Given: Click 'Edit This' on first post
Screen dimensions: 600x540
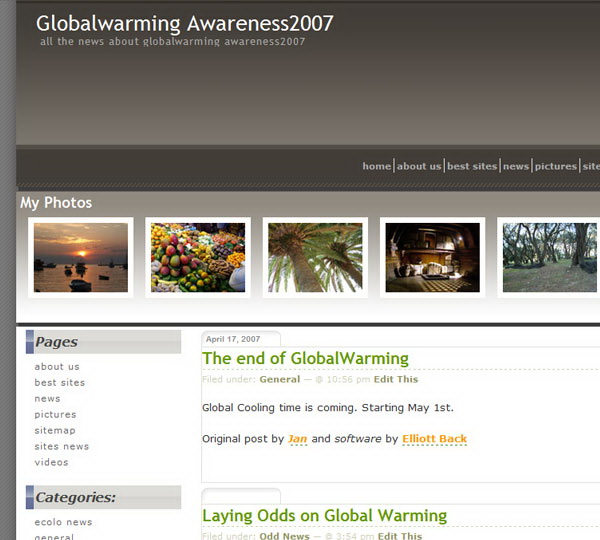Looking at the screenshot, I should [x=396, y=380].
